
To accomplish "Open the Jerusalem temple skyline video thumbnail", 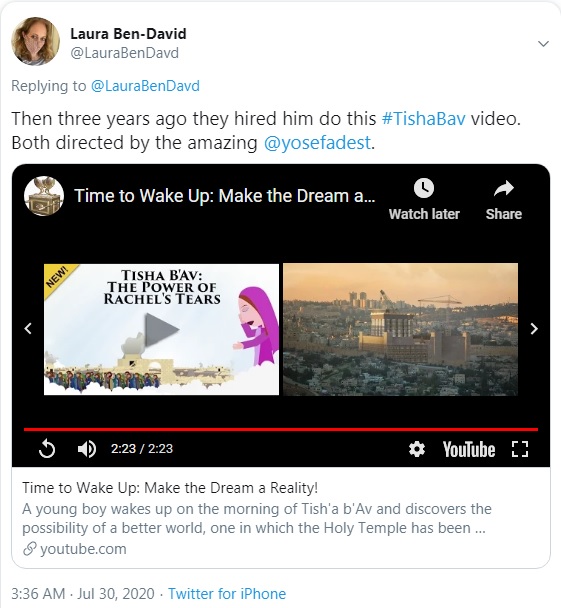I will 400,330.
